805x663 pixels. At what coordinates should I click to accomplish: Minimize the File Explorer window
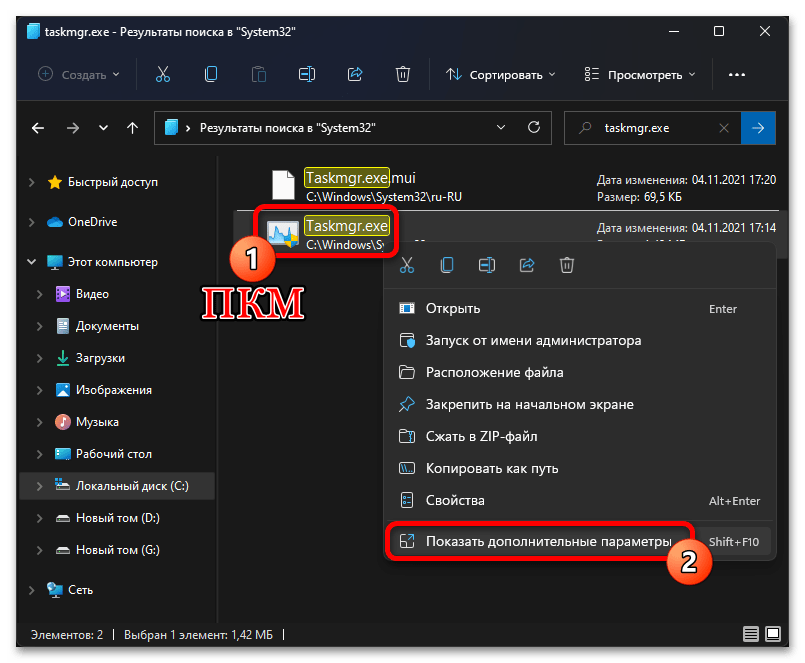pyautogui.click(x=674, y=31)
